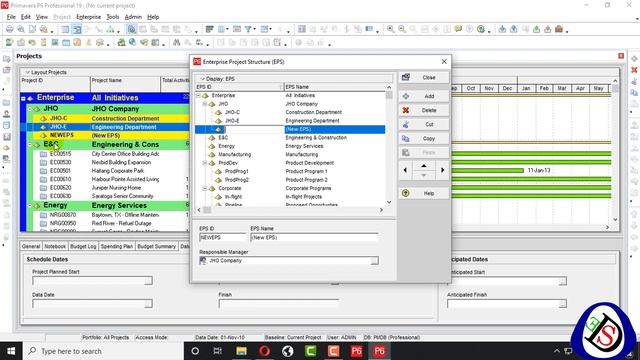Image resolution: width=640 pixels, height=360 pixels.
Task: Collapse the JHO group in Projects window
Action: pyautogui.click(x=30, y=109)
